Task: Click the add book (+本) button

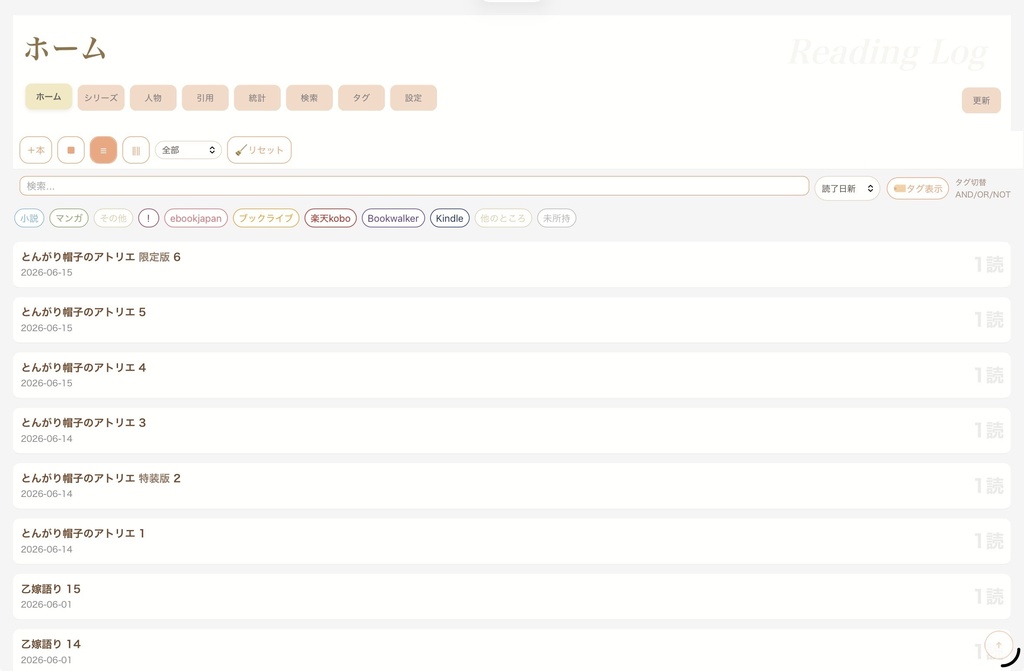Action: [36, 150]
